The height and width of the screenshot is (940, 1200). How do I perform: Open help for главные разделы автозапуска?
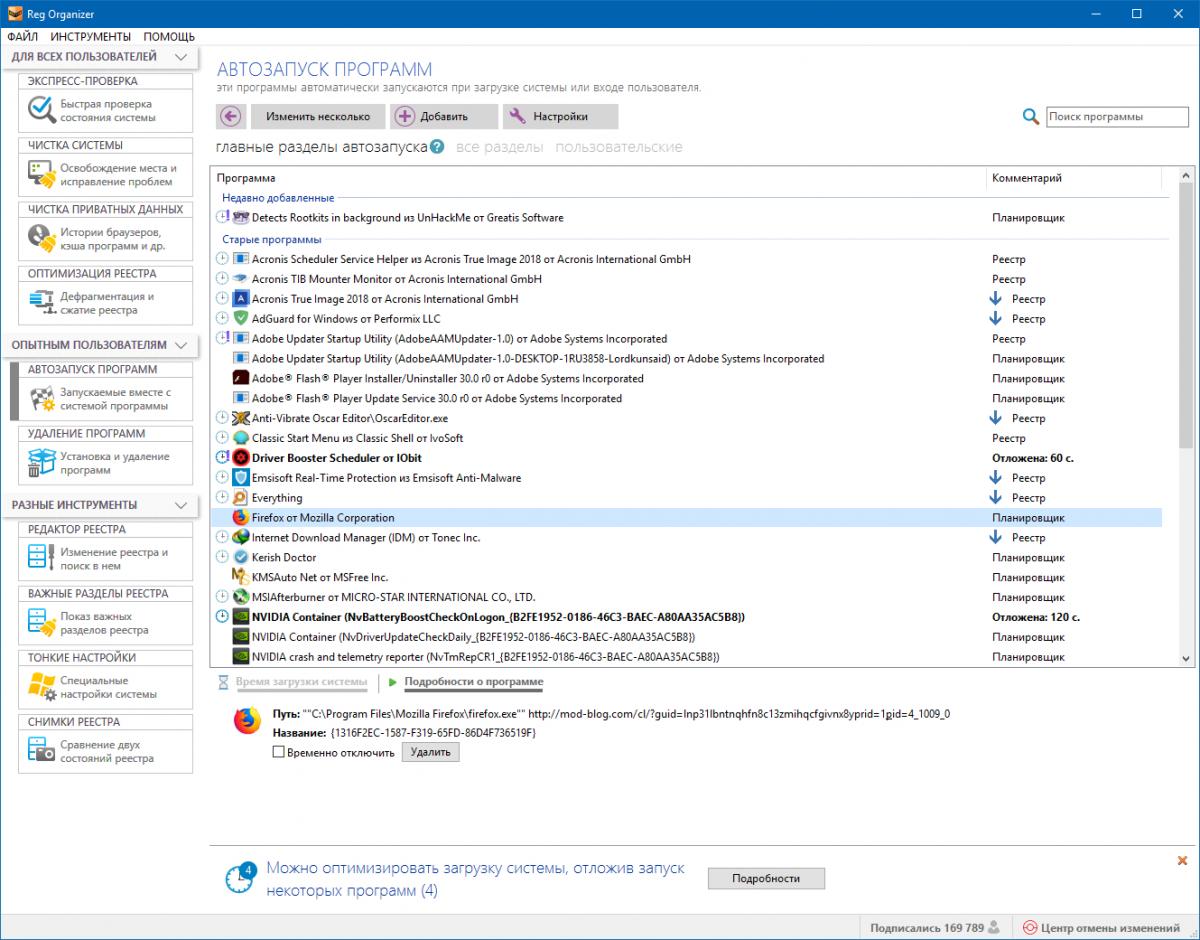pos(437,147)
